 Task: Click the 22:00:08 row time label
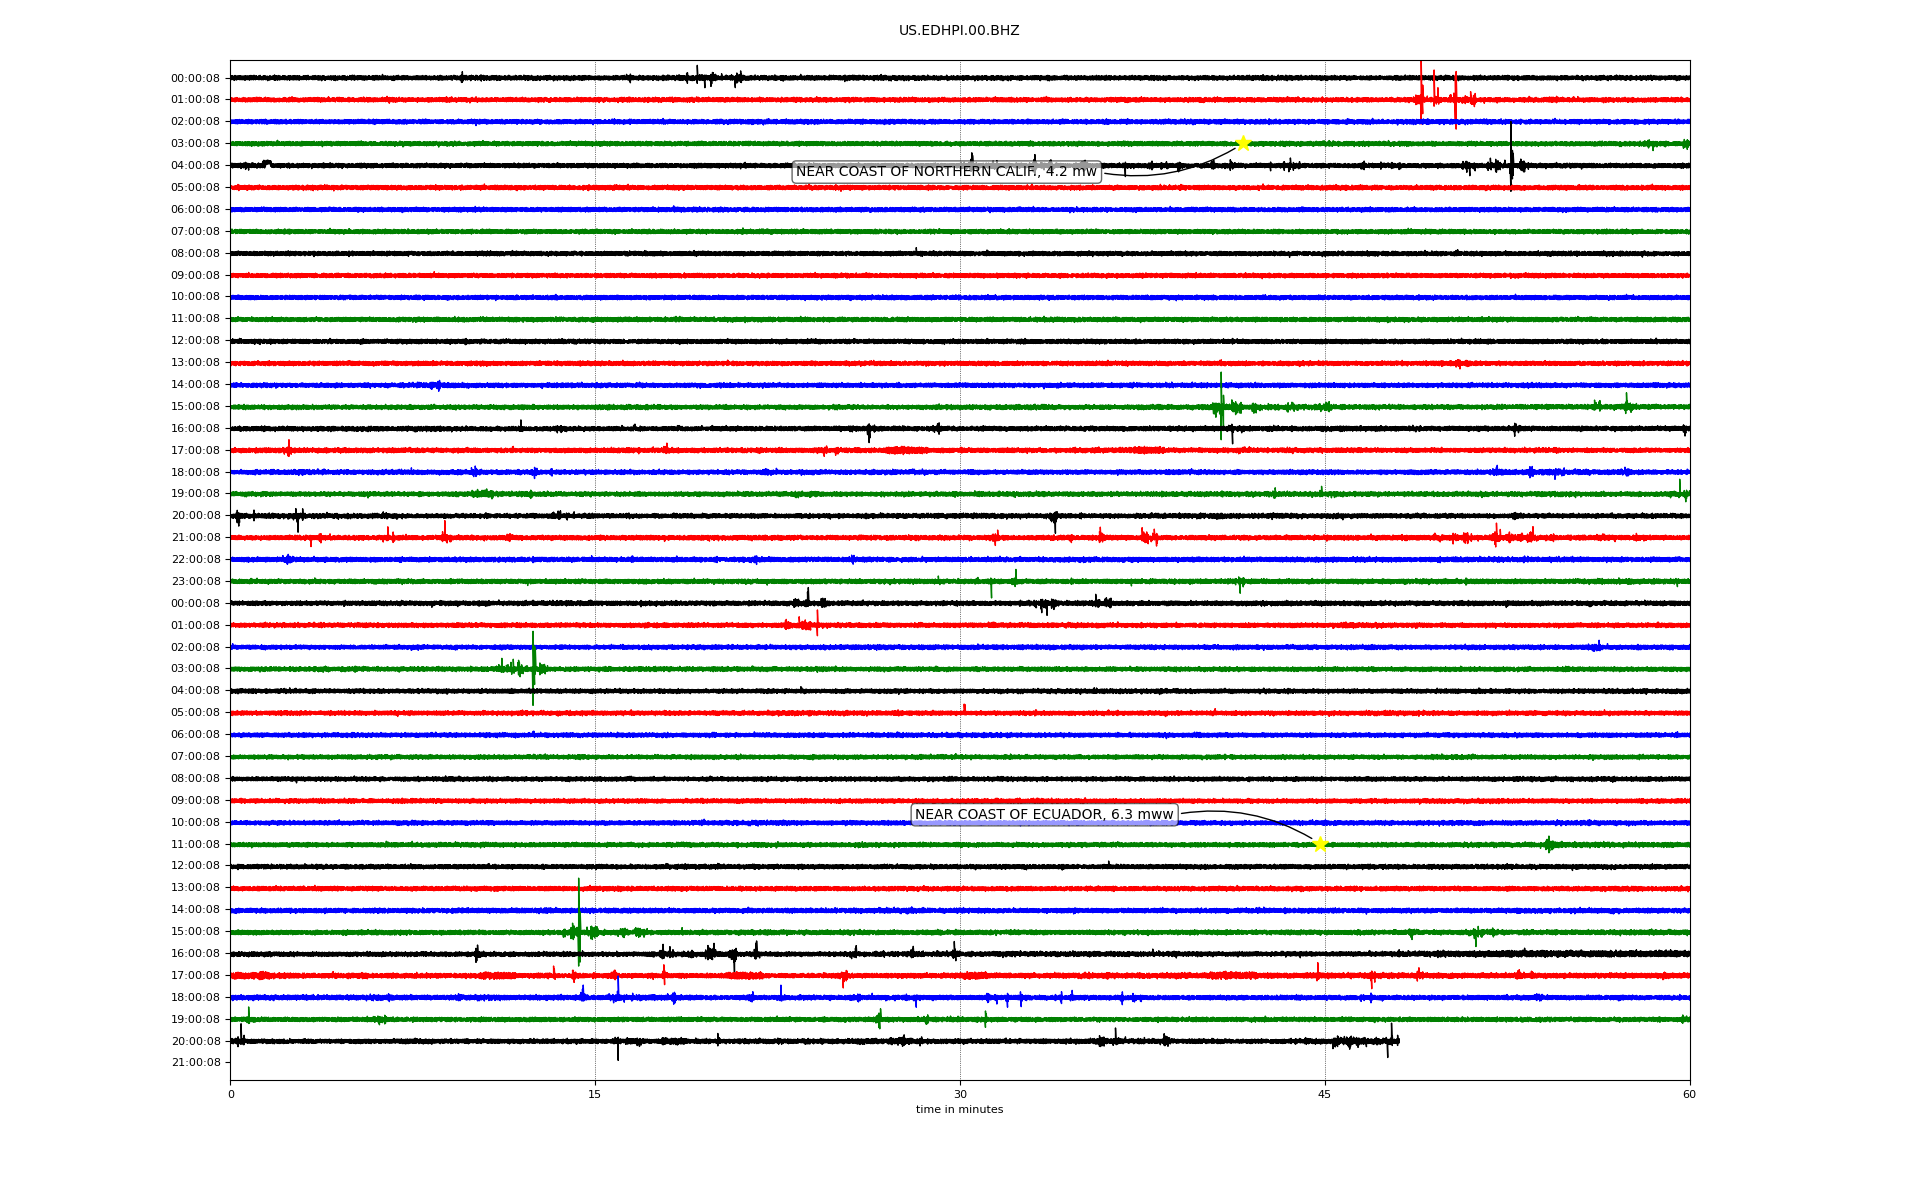(195, 559)
